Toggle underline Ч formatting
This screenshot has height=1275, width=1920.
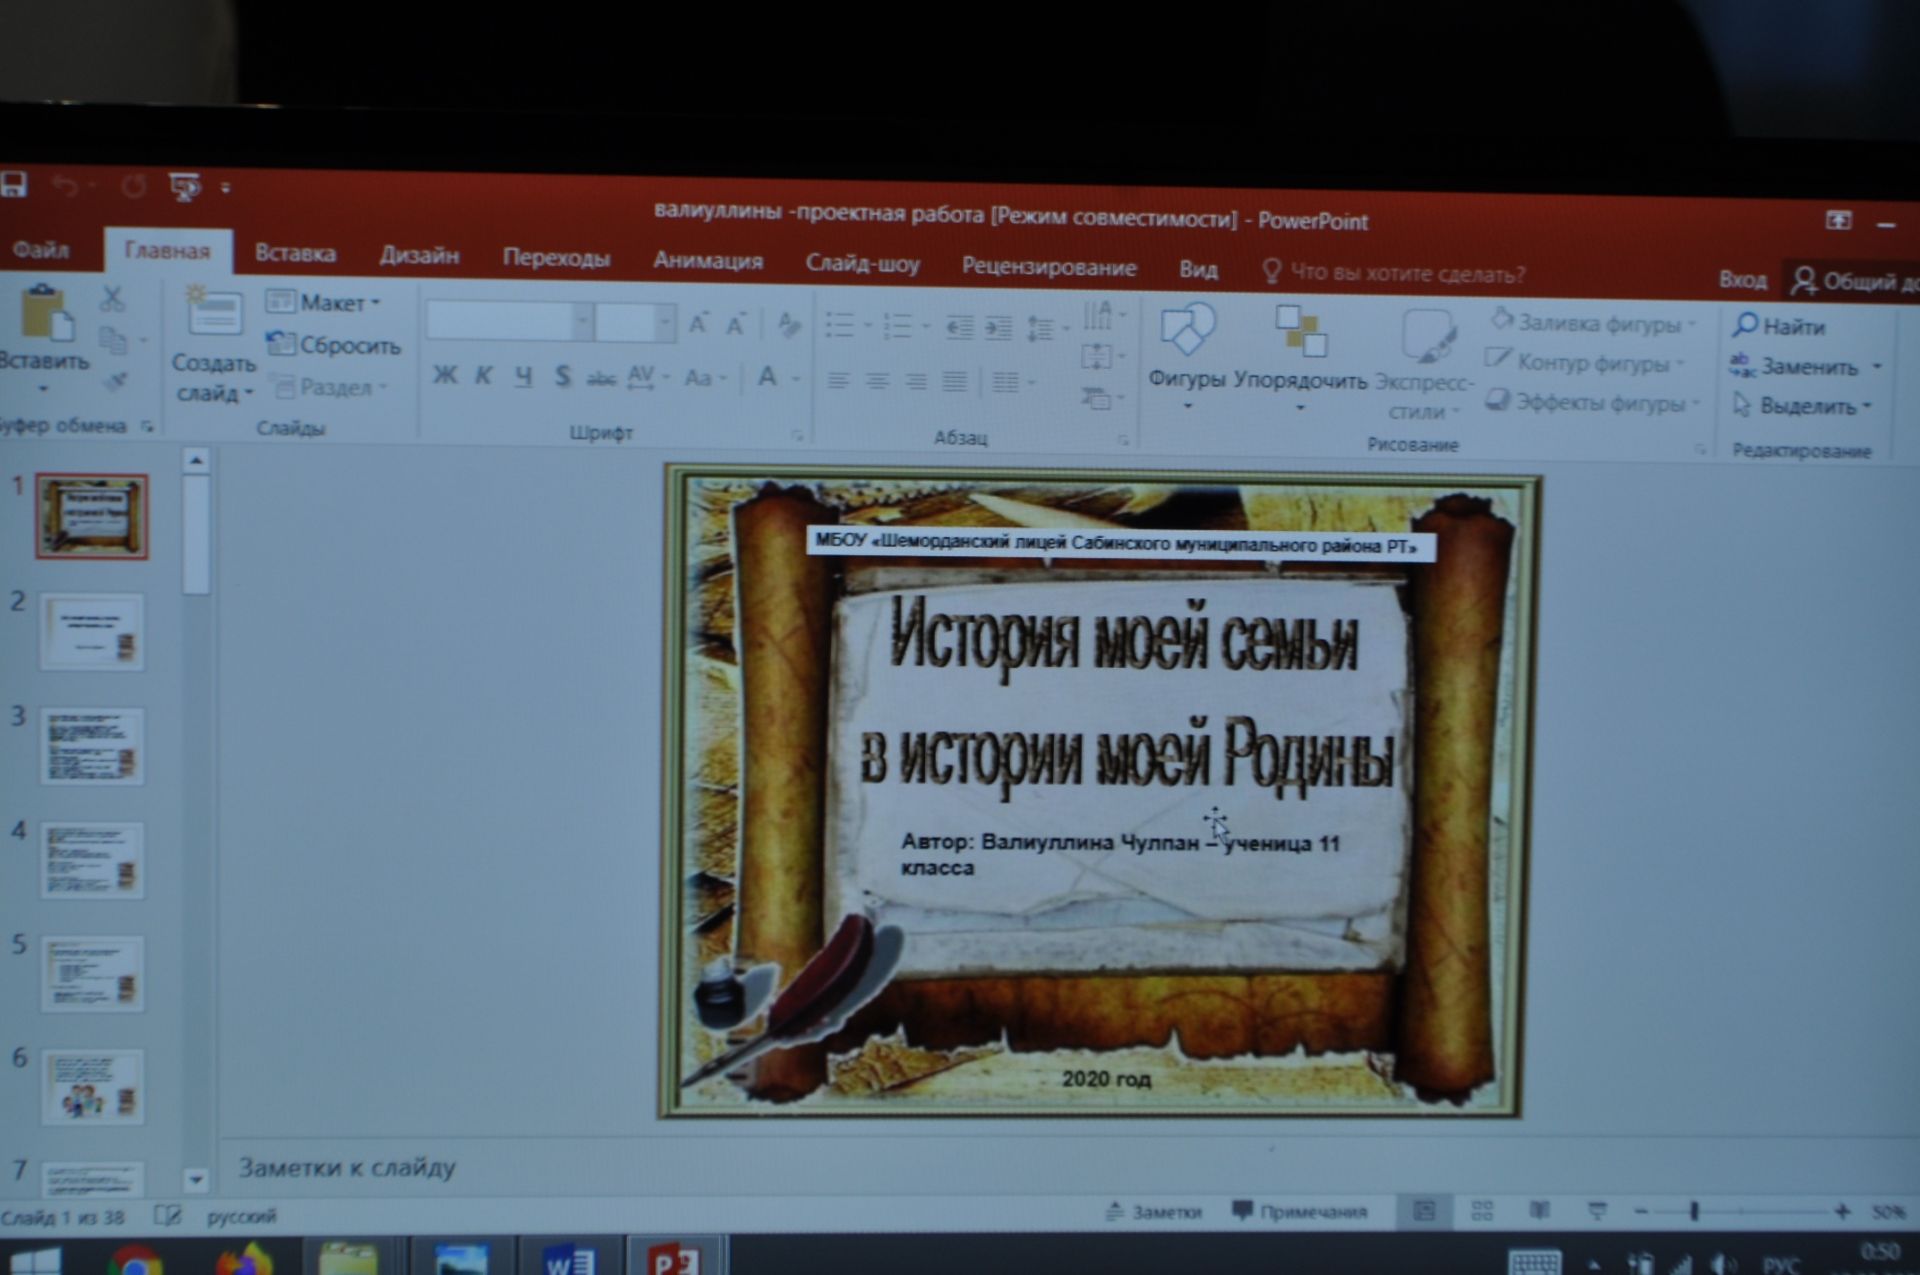523,376
